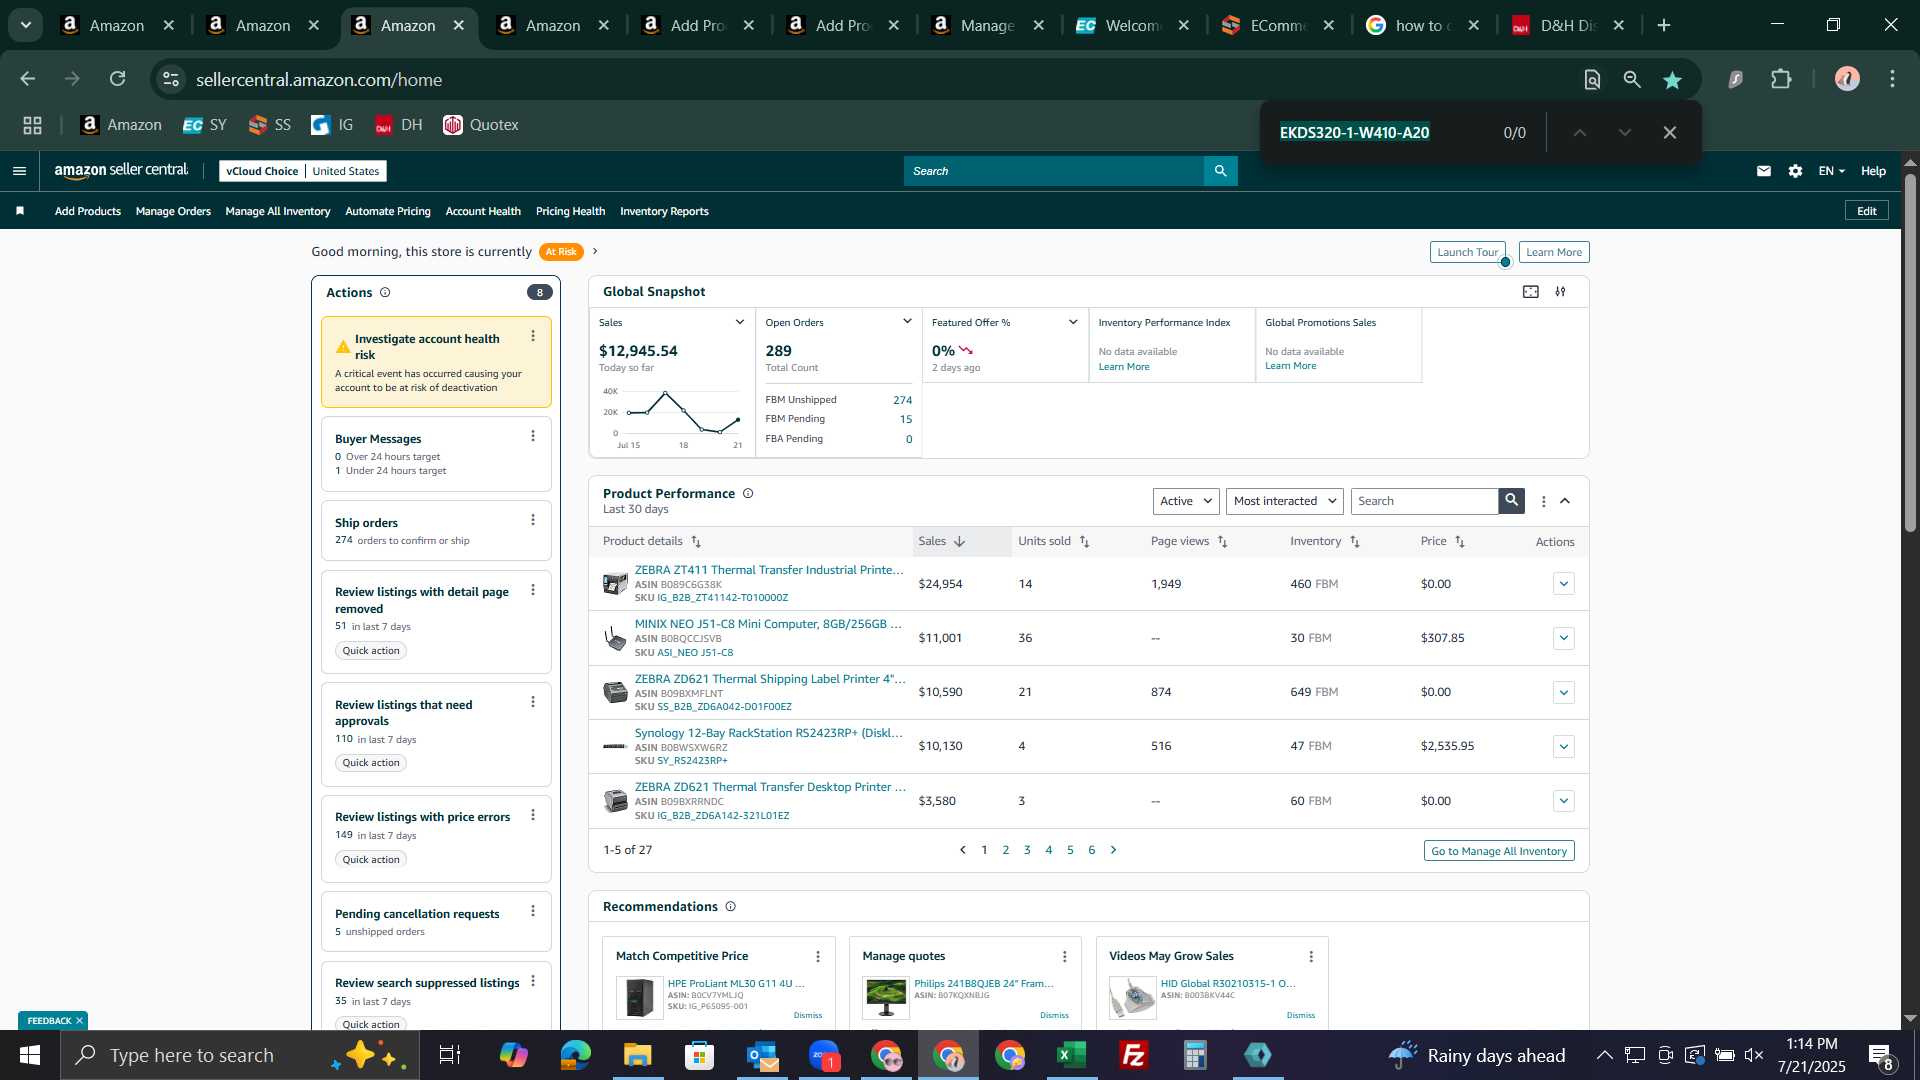Open Product Performance three-dot options menu
Screen dimensions: 1920x1080
pyautogui.click(x=1544, y=502)
